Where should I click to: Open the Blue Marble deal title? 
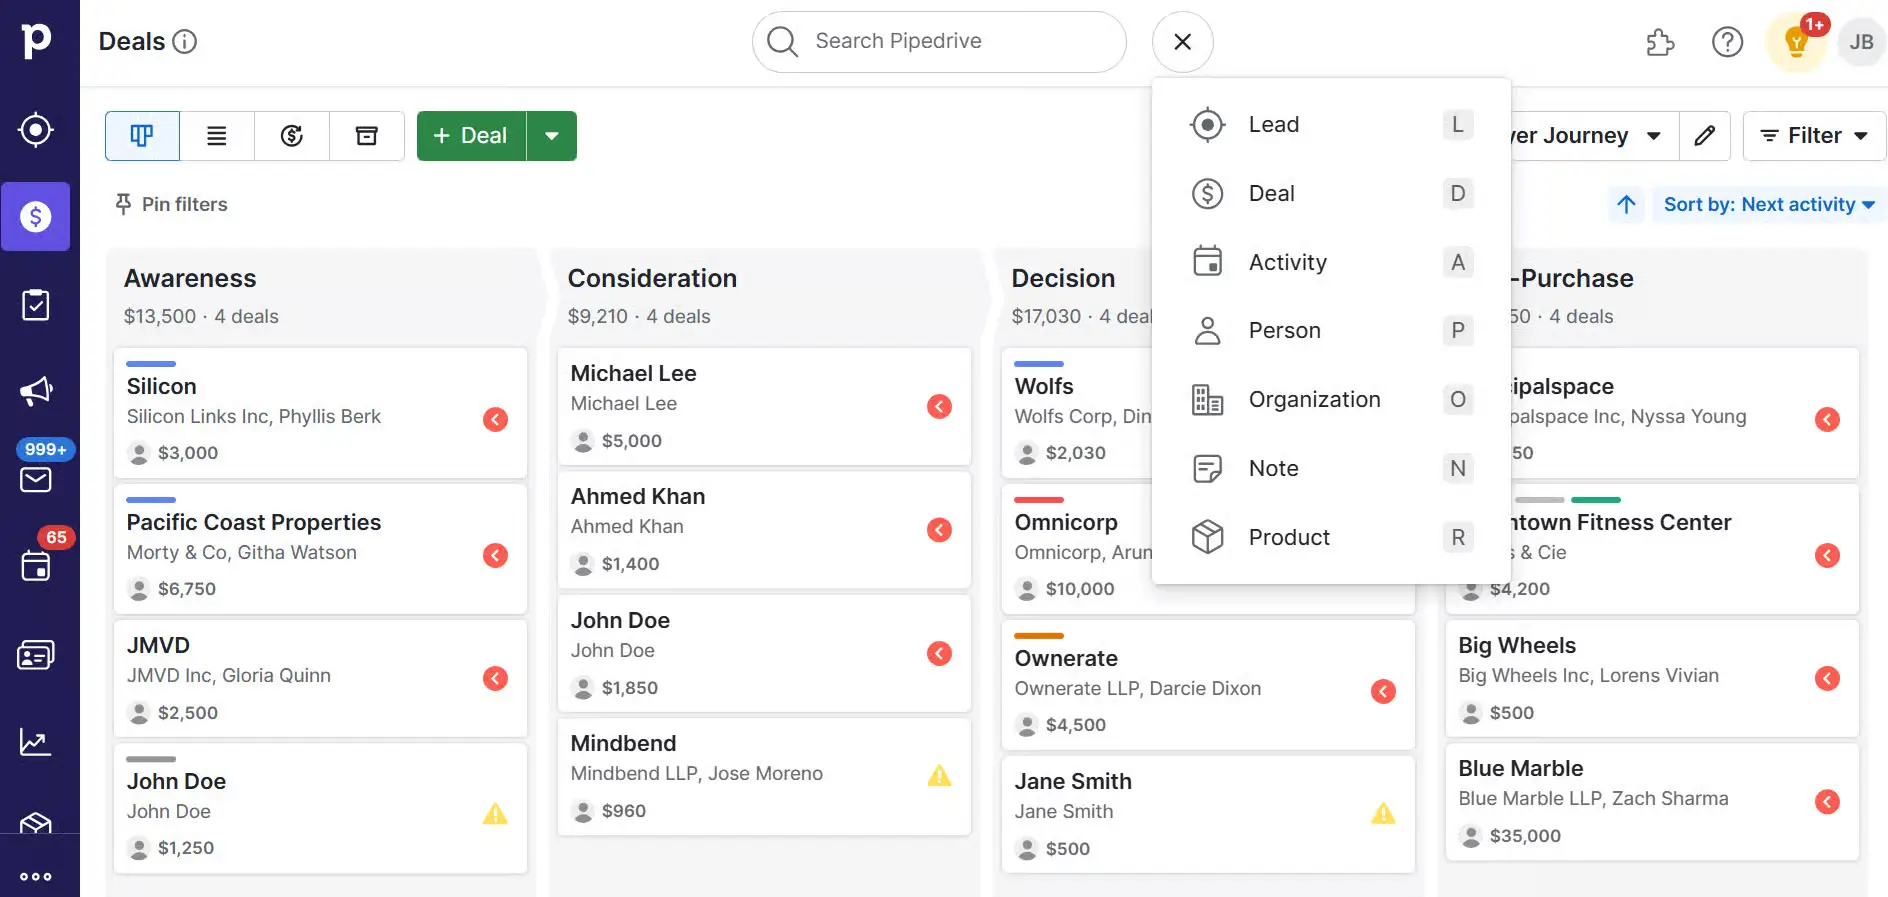click(1520, 768)
